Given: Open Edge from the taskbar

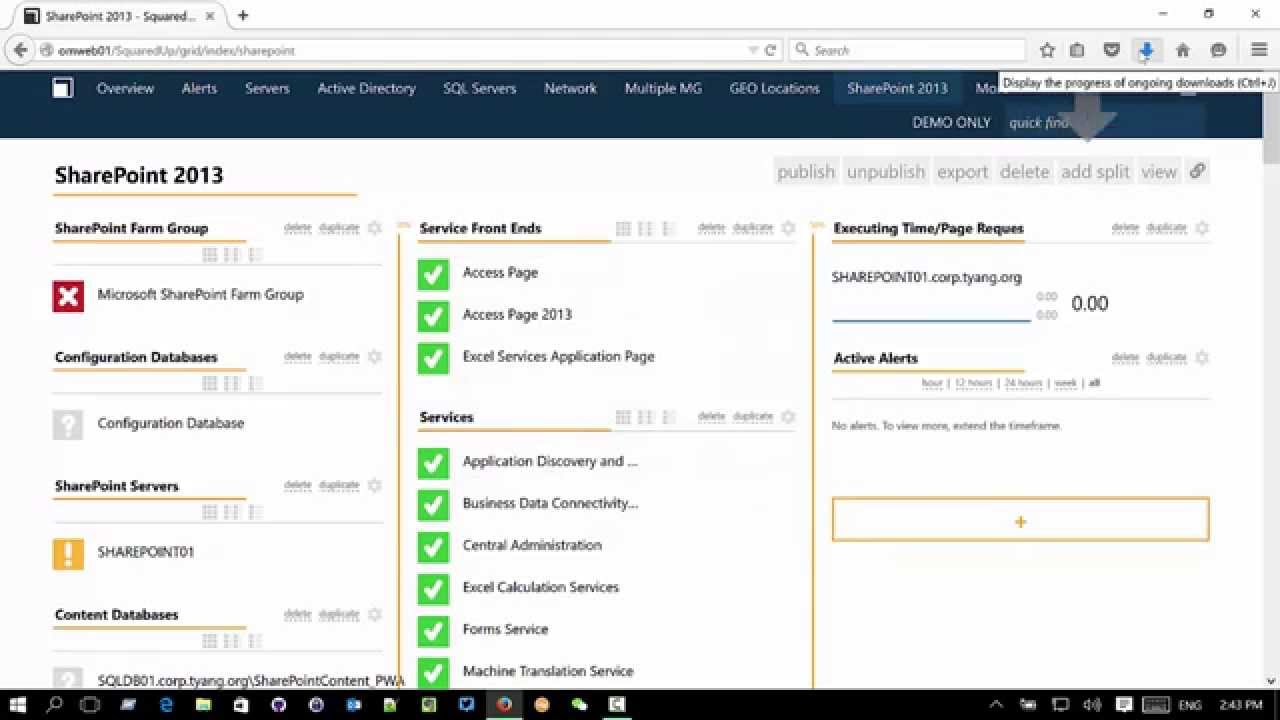Looking at the screenshot, I should point(166,704).
